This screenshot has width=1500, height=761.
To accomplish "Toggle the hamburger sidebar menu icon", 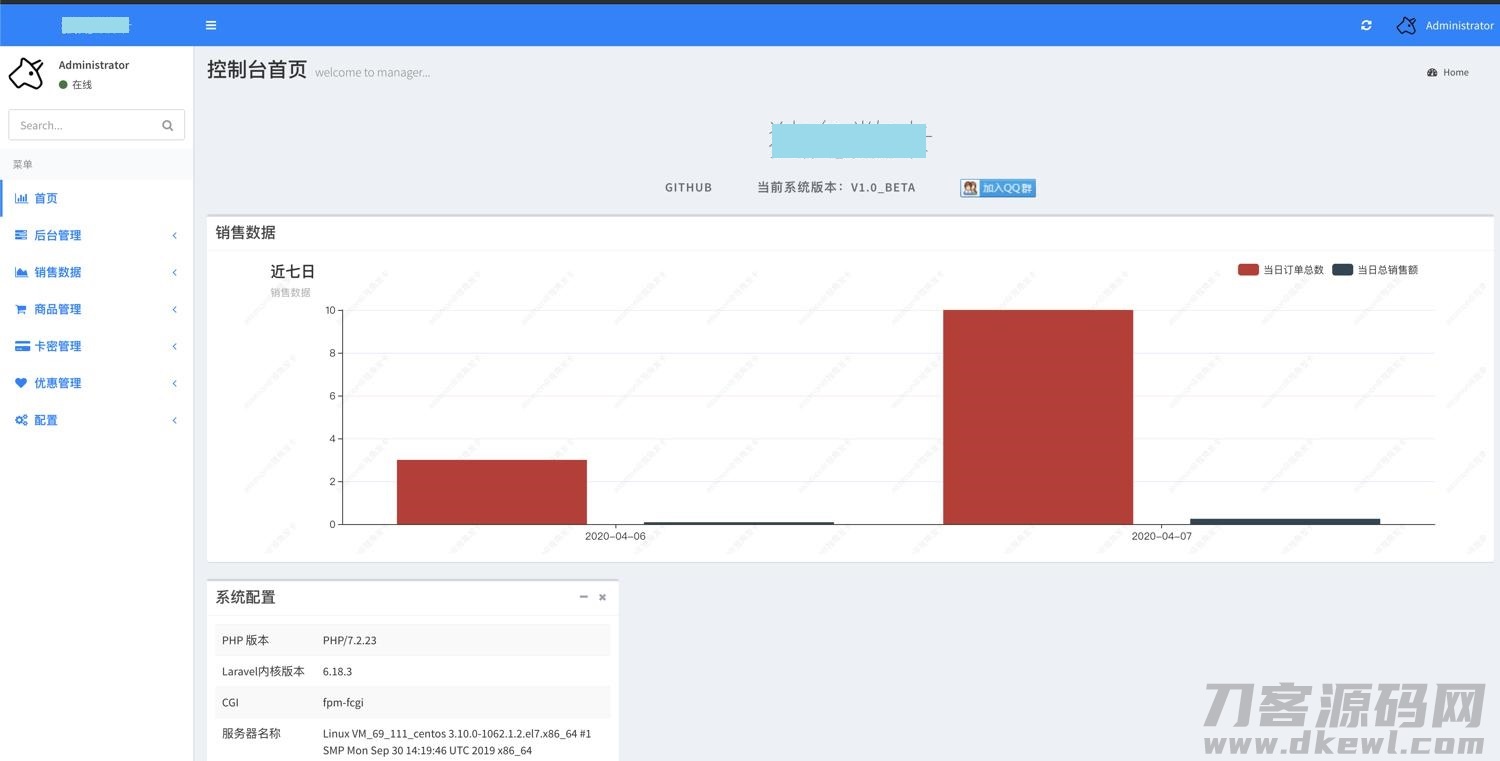I will tap(211, 25).
